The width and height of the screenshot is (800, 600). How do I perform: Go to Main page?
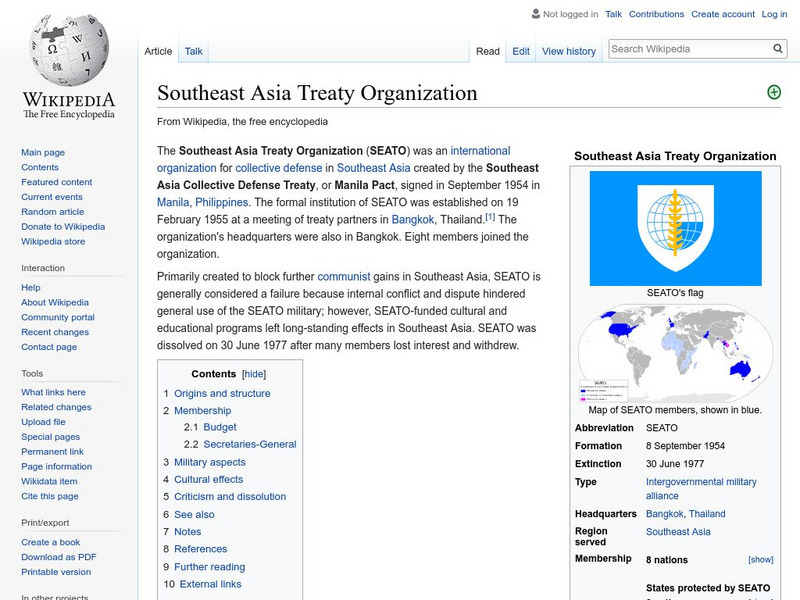(x=43, y=152)
